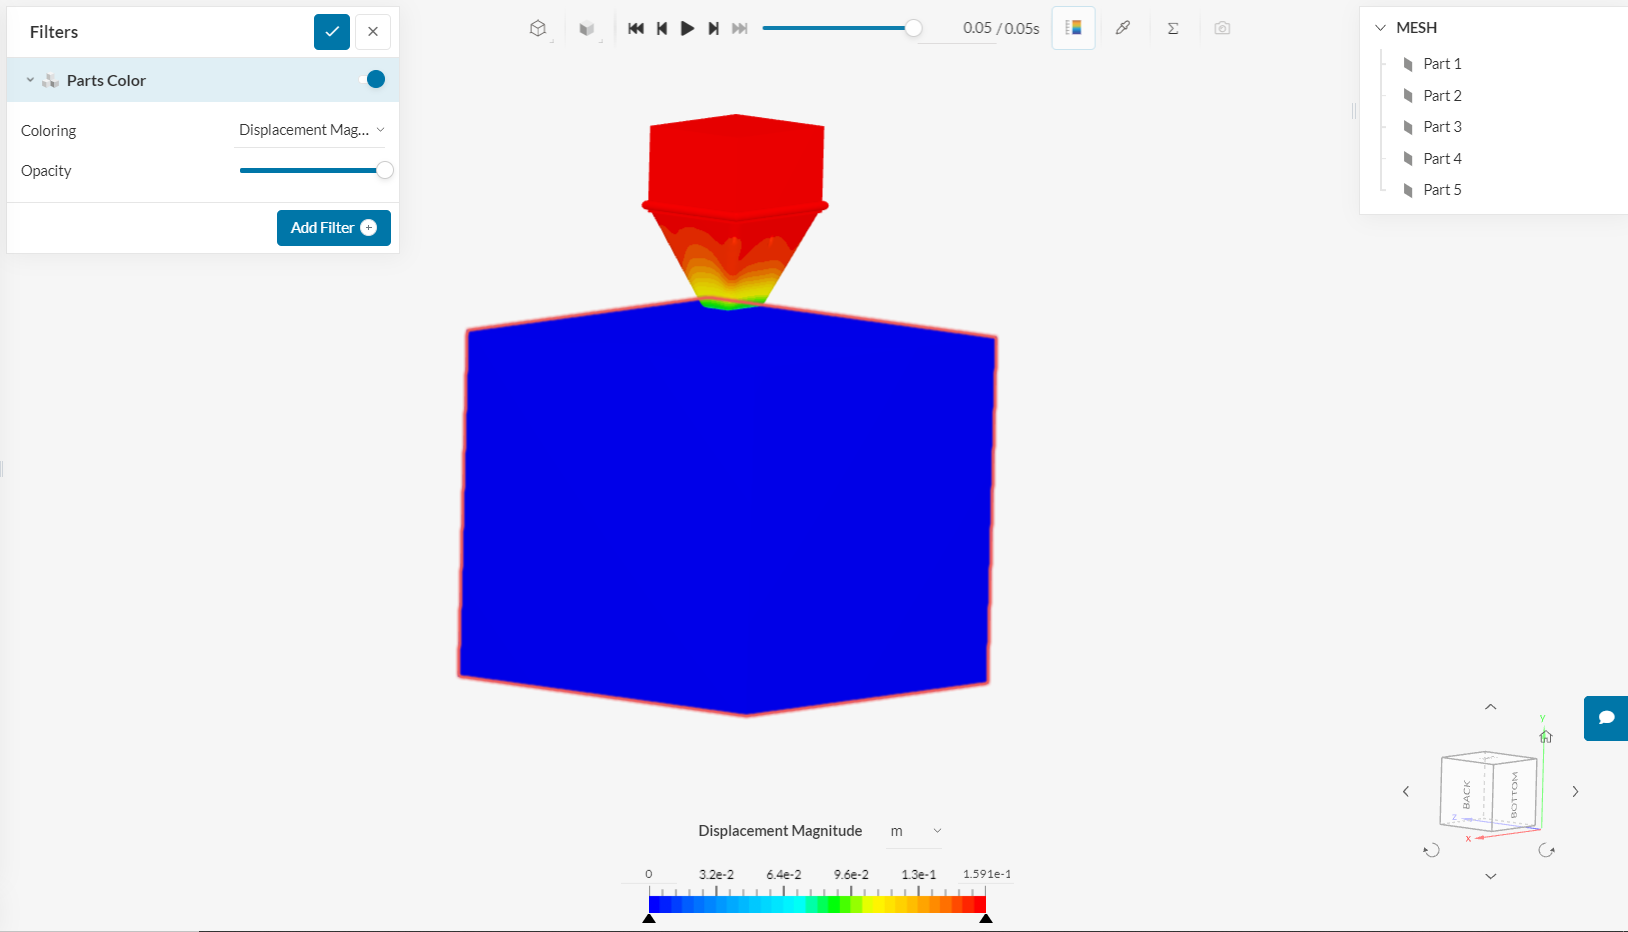This screenshot has height=932, width=1628.
Task: Play the result animation
Action: click(x=688, y=28)
